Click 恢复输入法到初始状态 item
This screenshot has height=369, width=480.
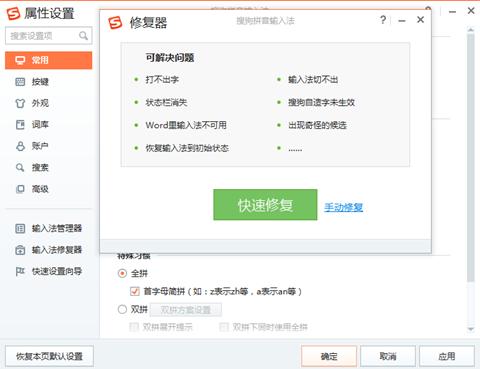pyautogui.click(x=187, y=148)
